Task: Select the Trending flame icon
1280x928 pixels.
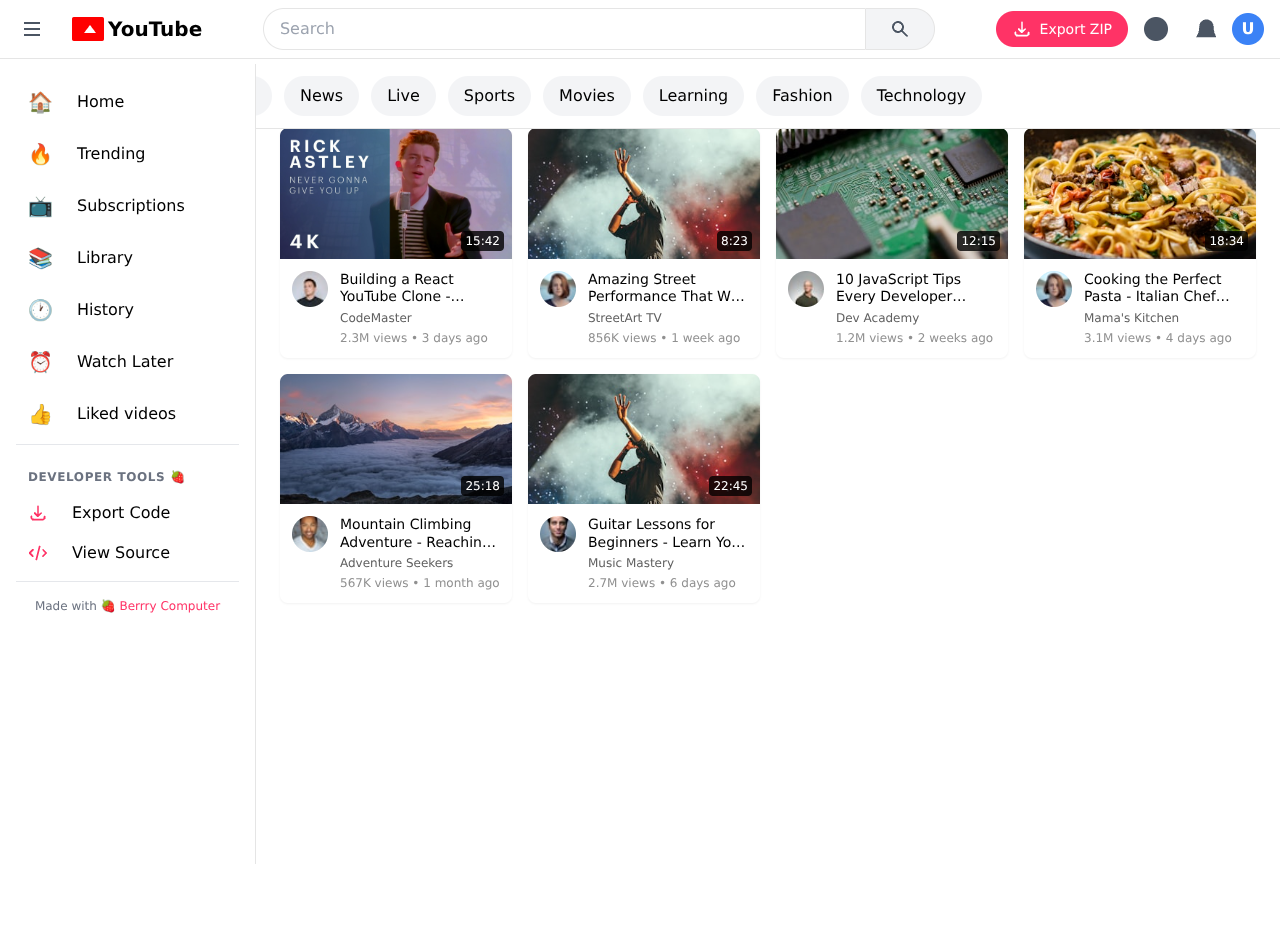Action: 39,153
